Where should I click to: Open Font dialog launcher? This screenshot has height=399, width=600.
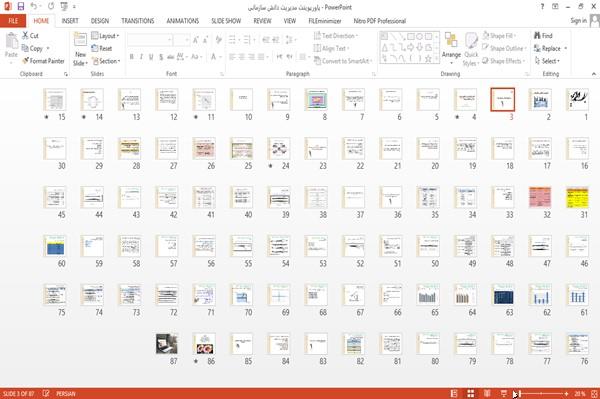click(222, 74)
